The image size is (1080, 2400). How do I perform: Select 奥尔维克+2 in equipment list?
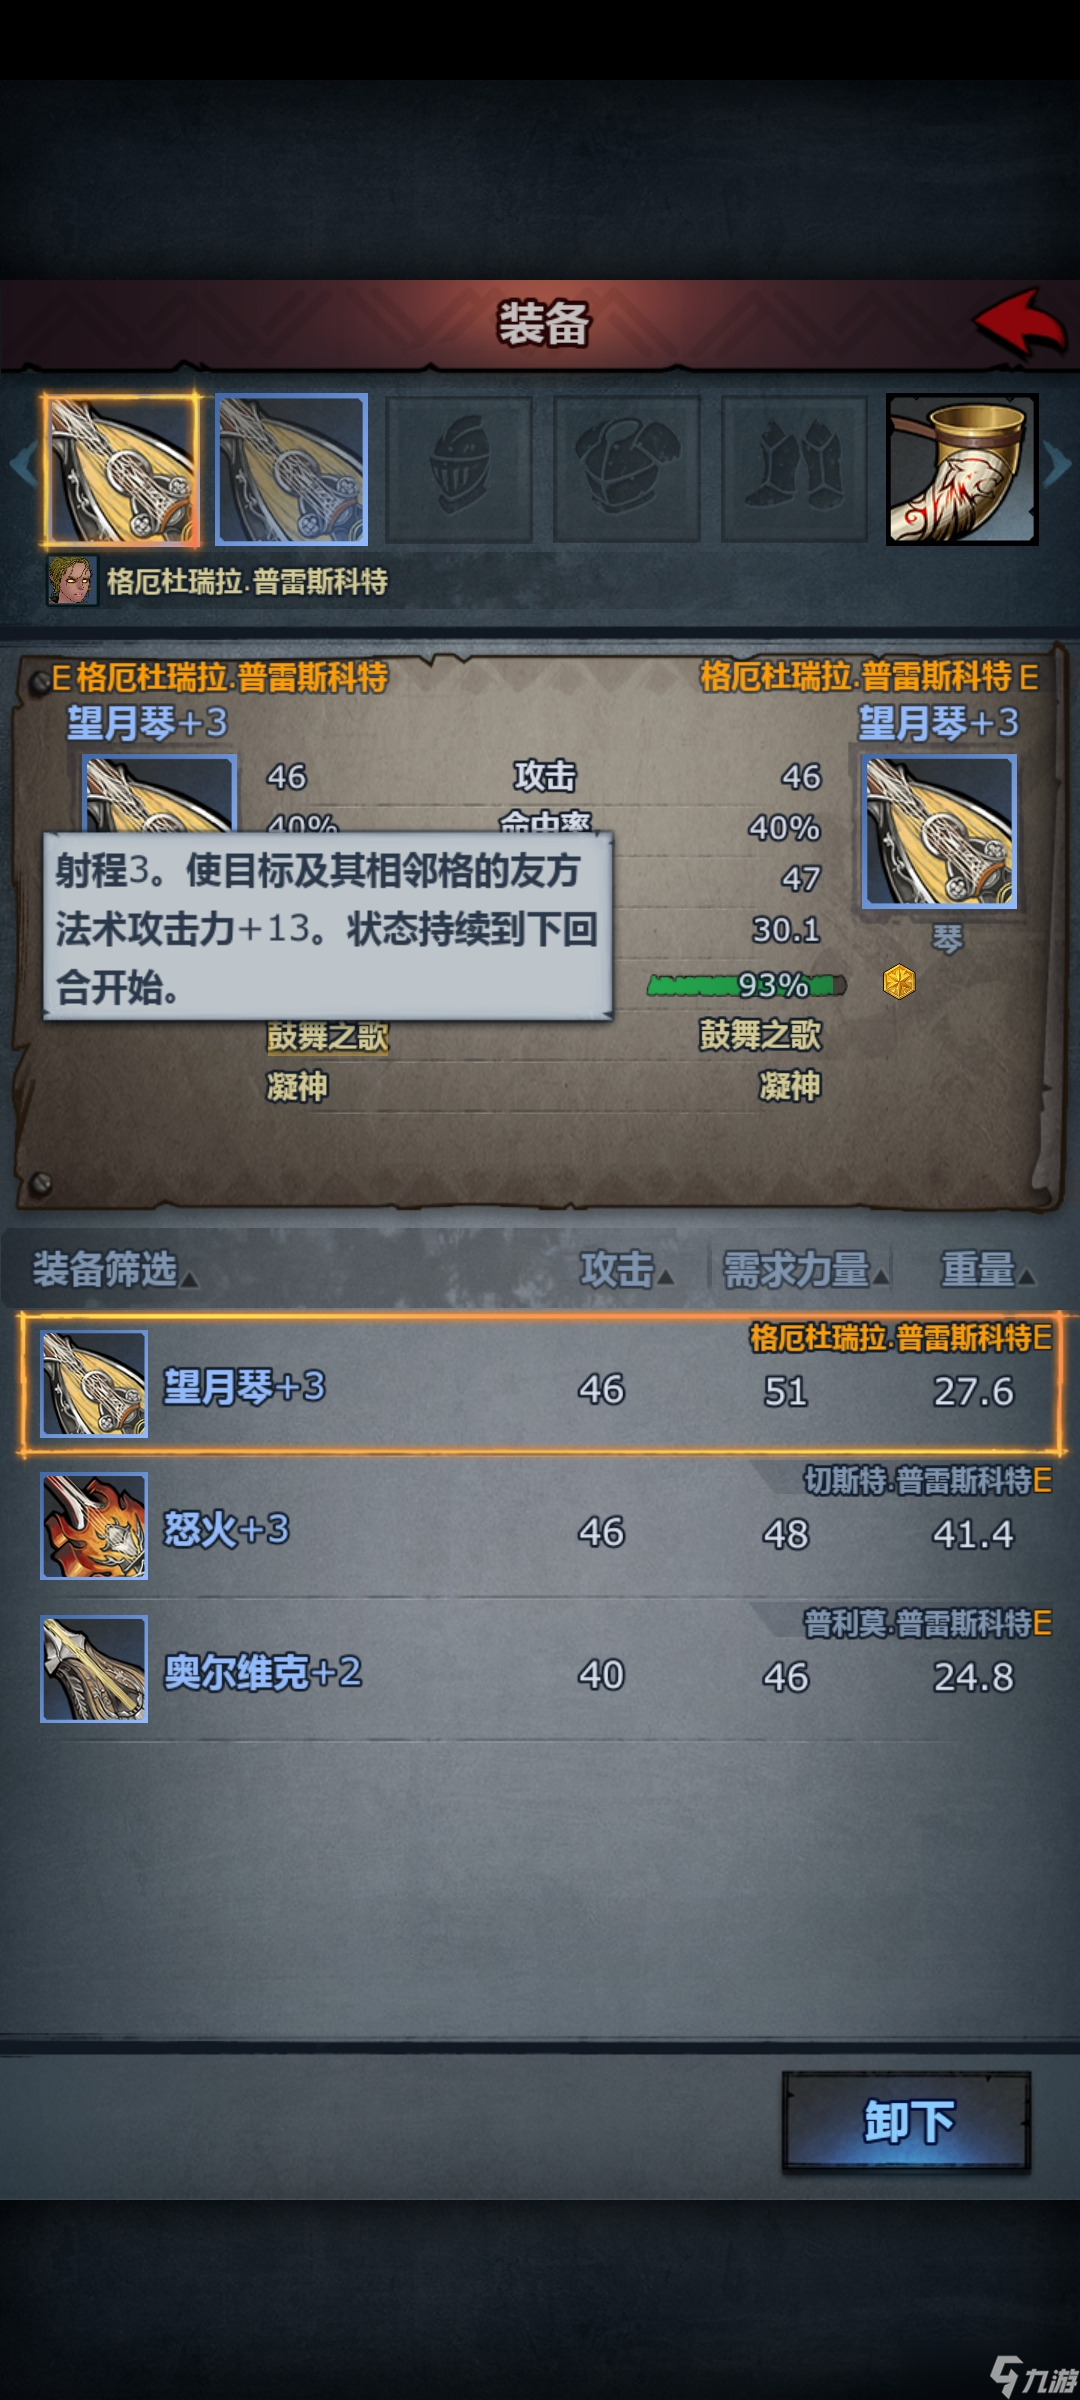[x=541, y=1670]
